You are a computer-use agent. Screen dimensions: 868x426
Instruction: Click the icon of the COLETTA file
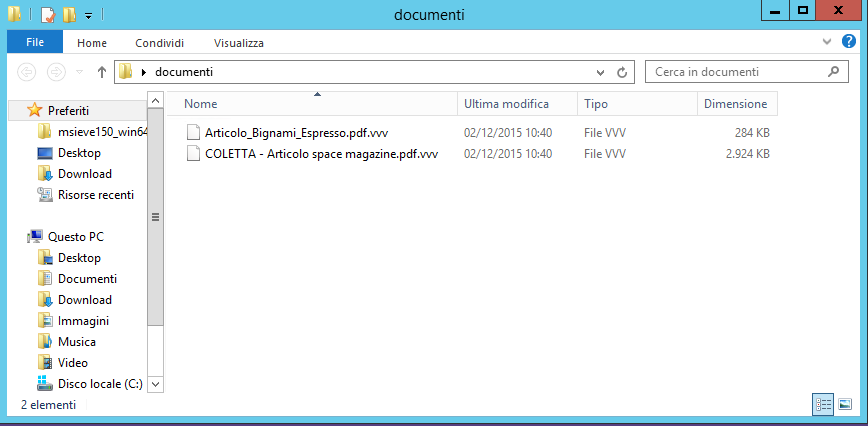coord(193,153)
